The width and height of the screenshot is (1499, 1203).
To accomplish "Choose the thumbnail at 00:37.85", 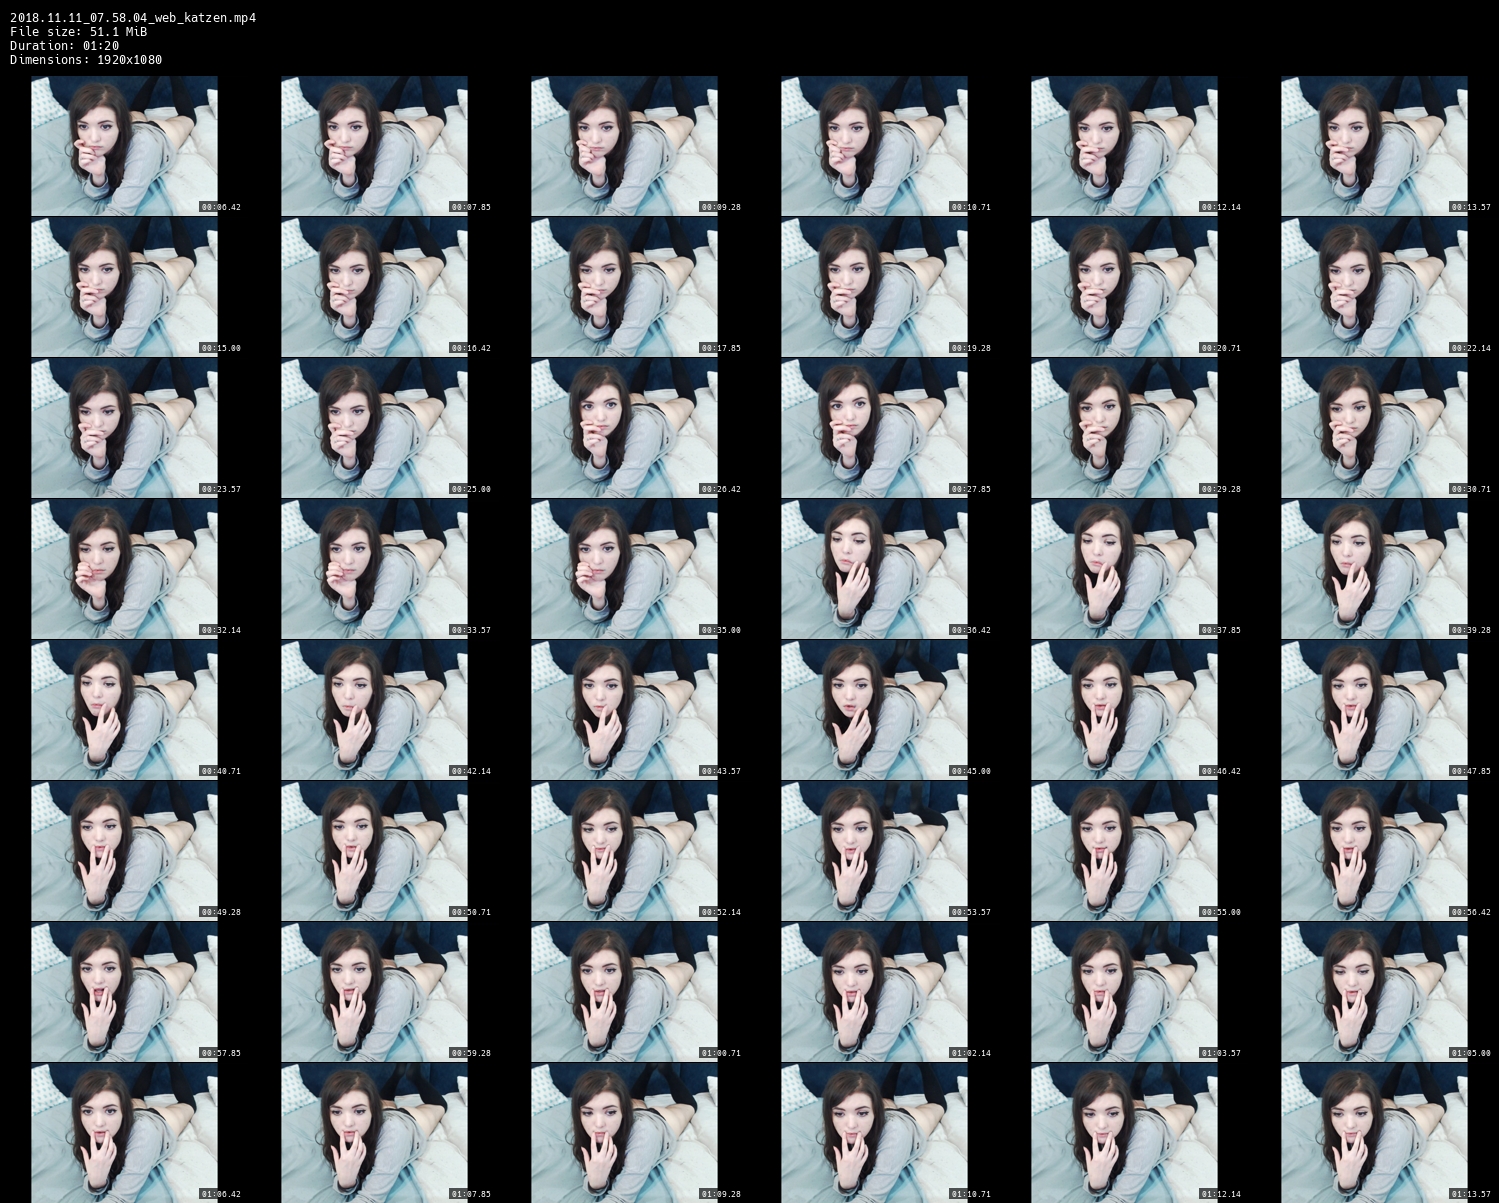I will point(1125,569).
